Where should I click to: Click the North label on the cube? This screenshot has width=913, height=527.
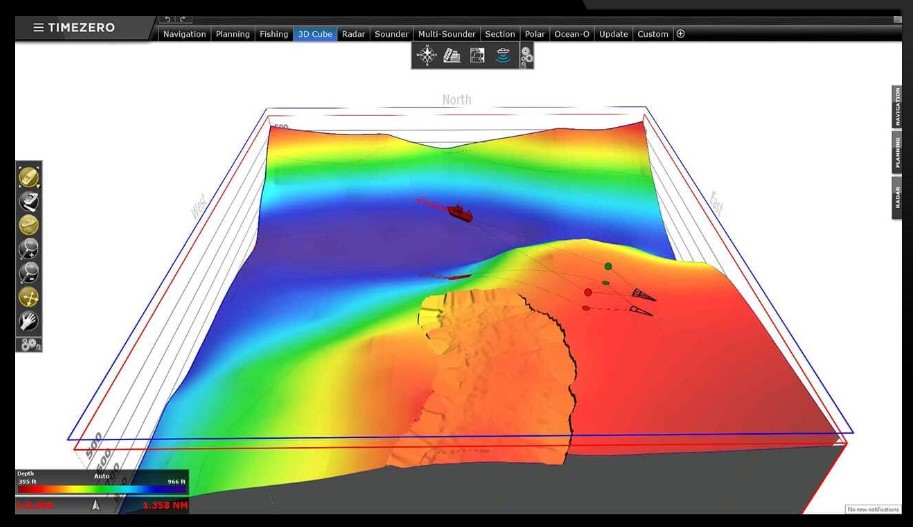(456, 100)
